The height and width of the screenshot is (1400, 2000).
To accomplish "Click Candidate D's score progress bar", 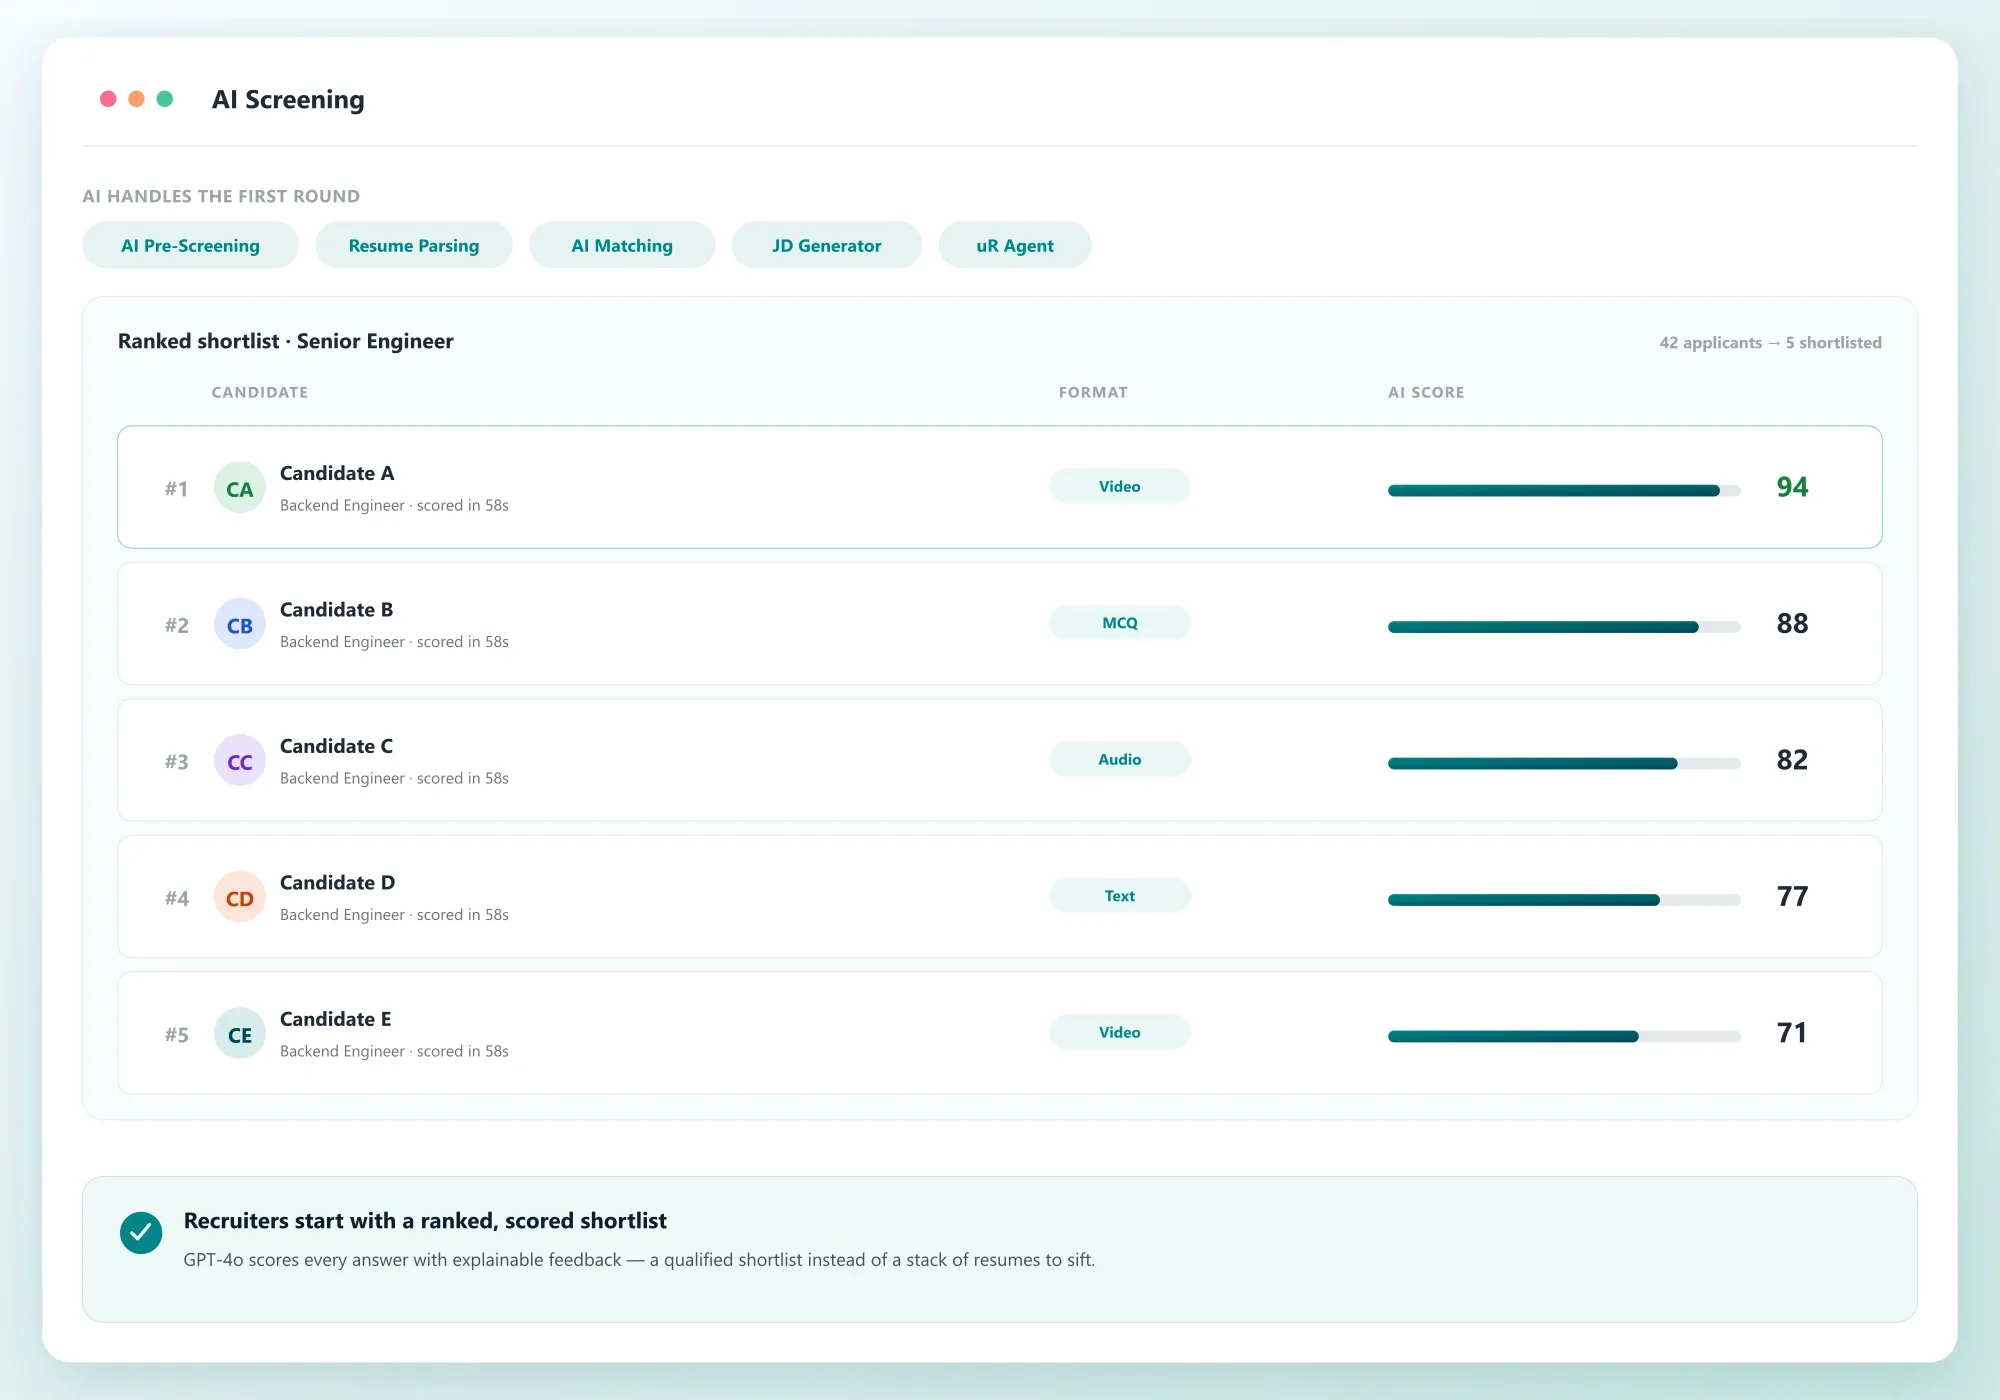I will pos(1564,900).
